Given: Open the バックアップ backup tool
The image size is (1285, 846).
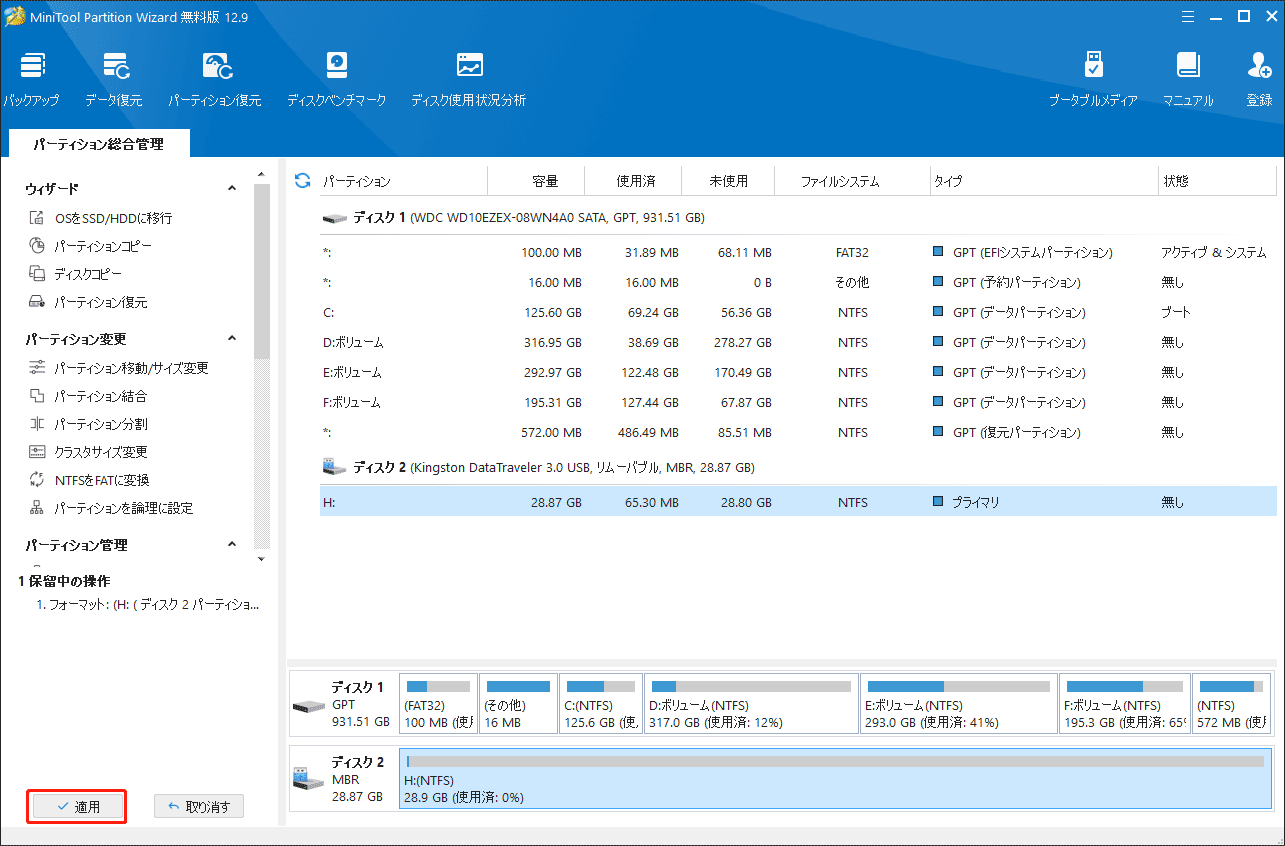Looking at the screenshot, I should click(31, 80).
